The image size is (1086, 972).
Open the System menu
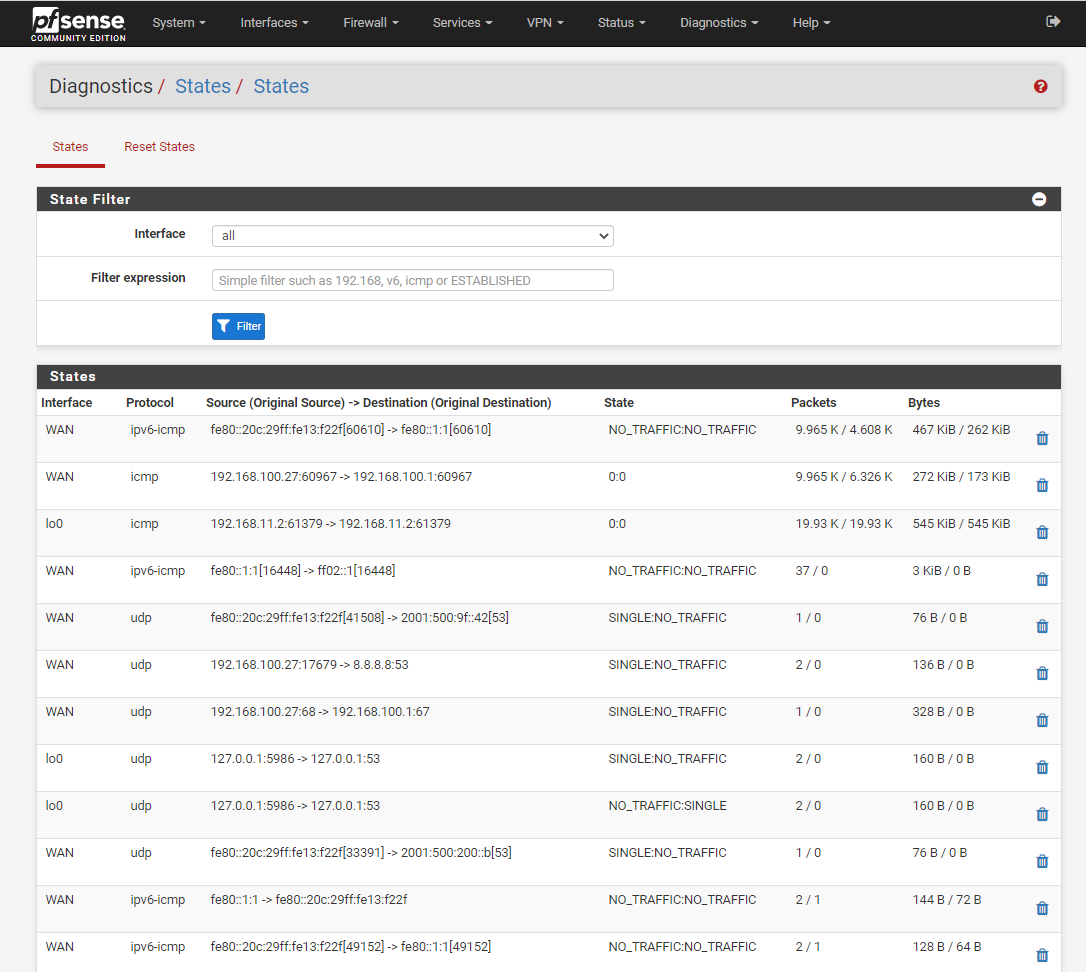tap(179, 23)
